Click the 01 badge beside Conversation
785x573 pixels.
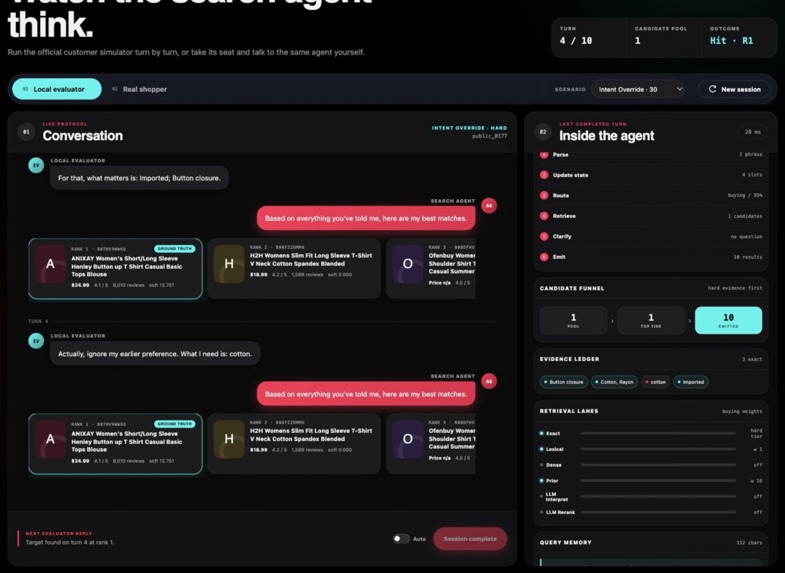(x=26, y=132)
